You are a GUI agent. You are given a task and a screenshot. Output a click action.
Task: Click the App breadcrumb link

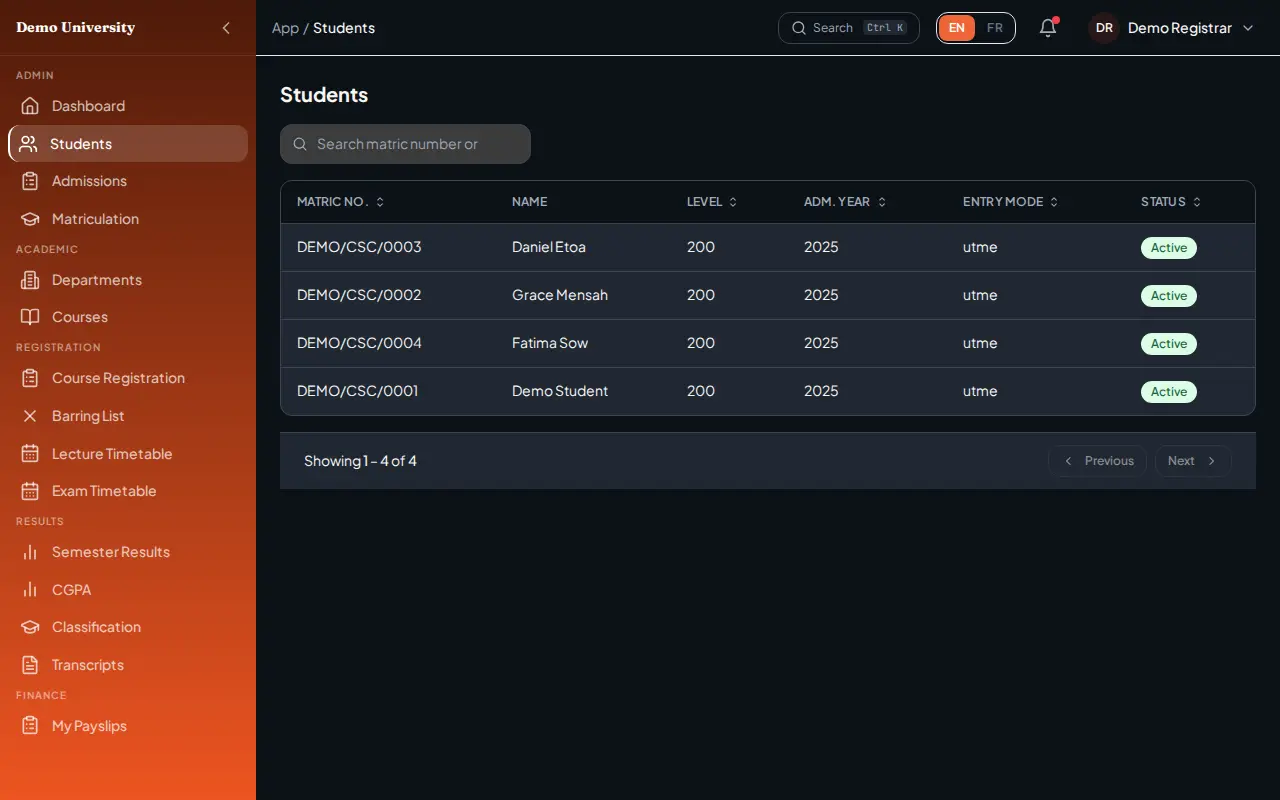coord(285,28)
